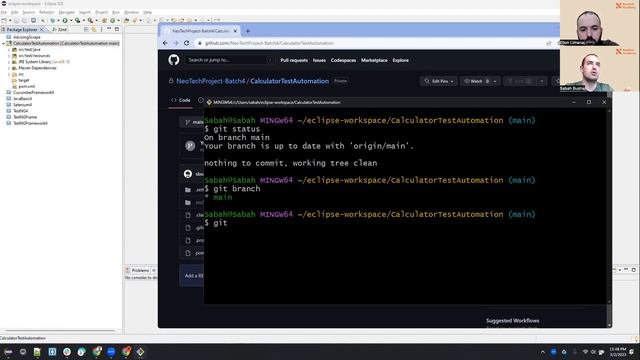The height and width of the screenshot is (360, 640).
Task: Open Issues in GitHub header
Action: 319,60
